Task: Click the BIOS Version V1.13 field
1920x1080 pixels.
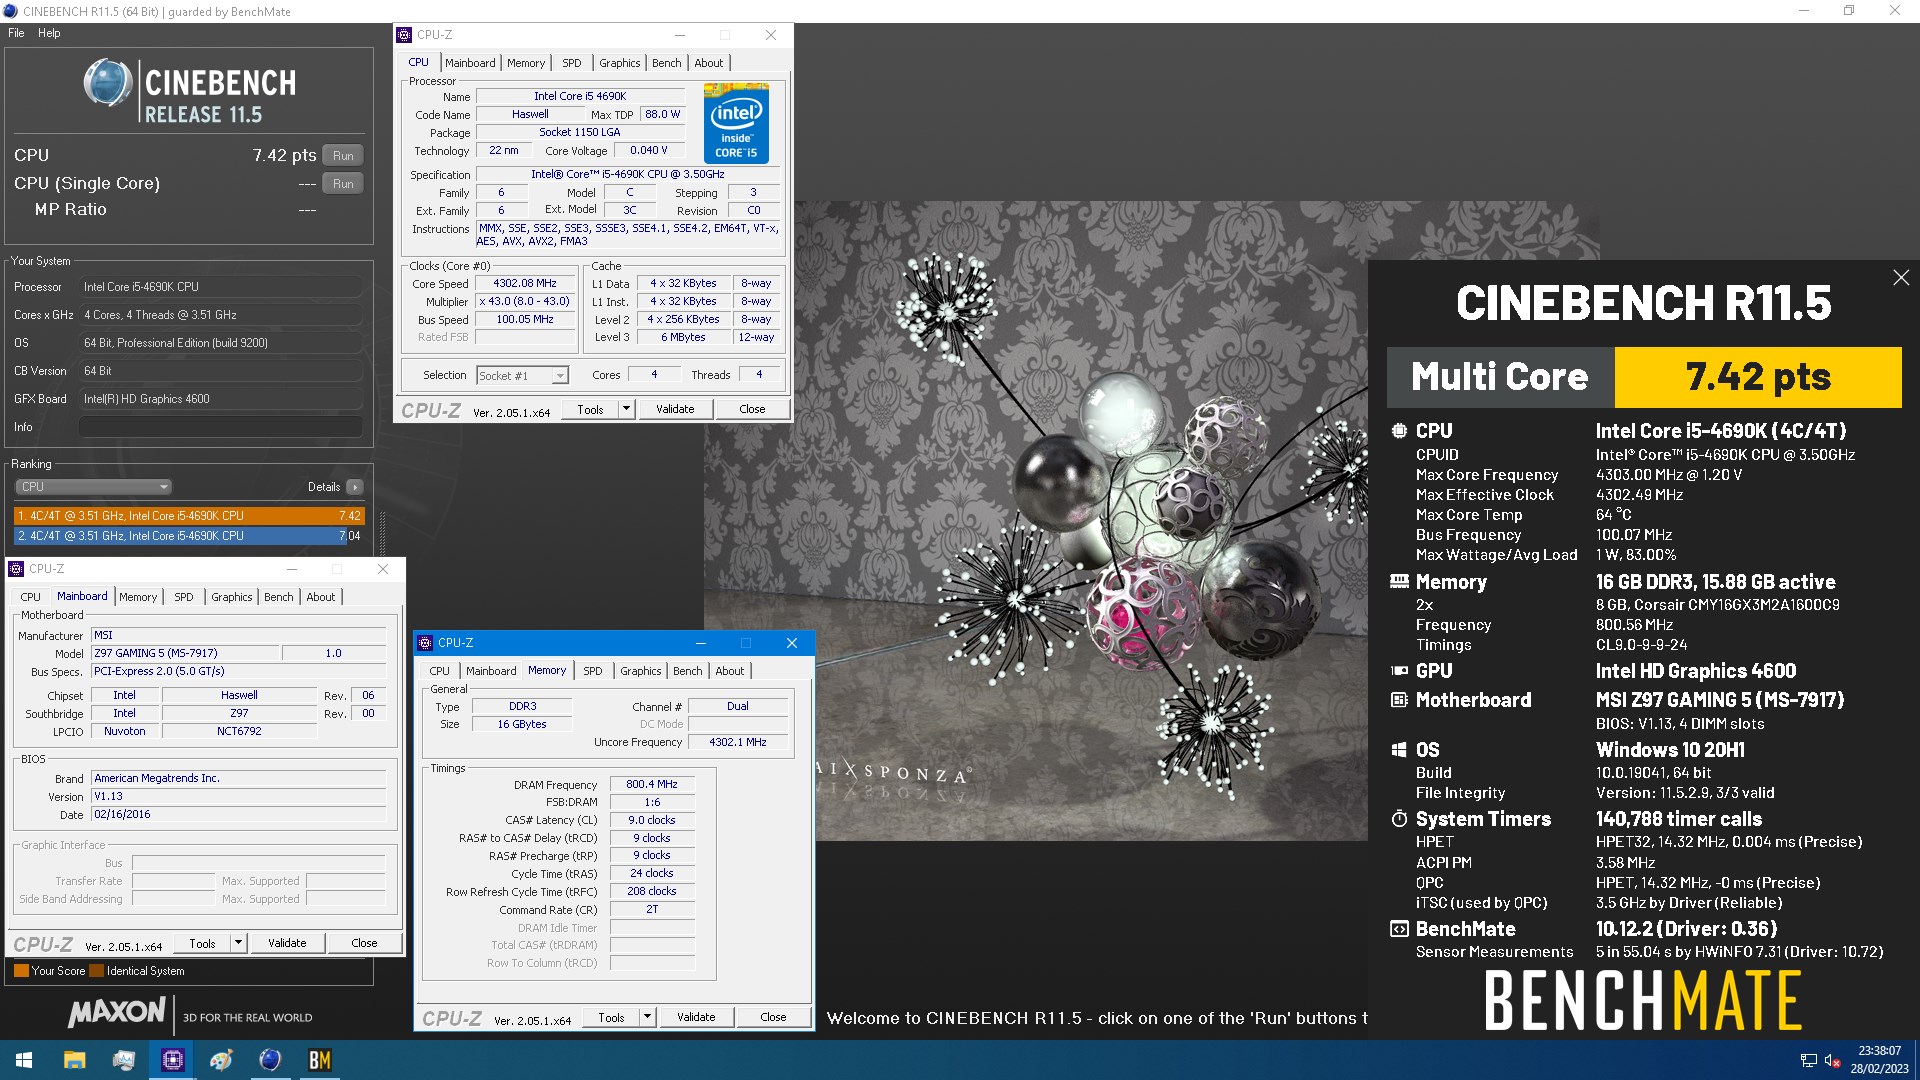Action: click(239, 797)
